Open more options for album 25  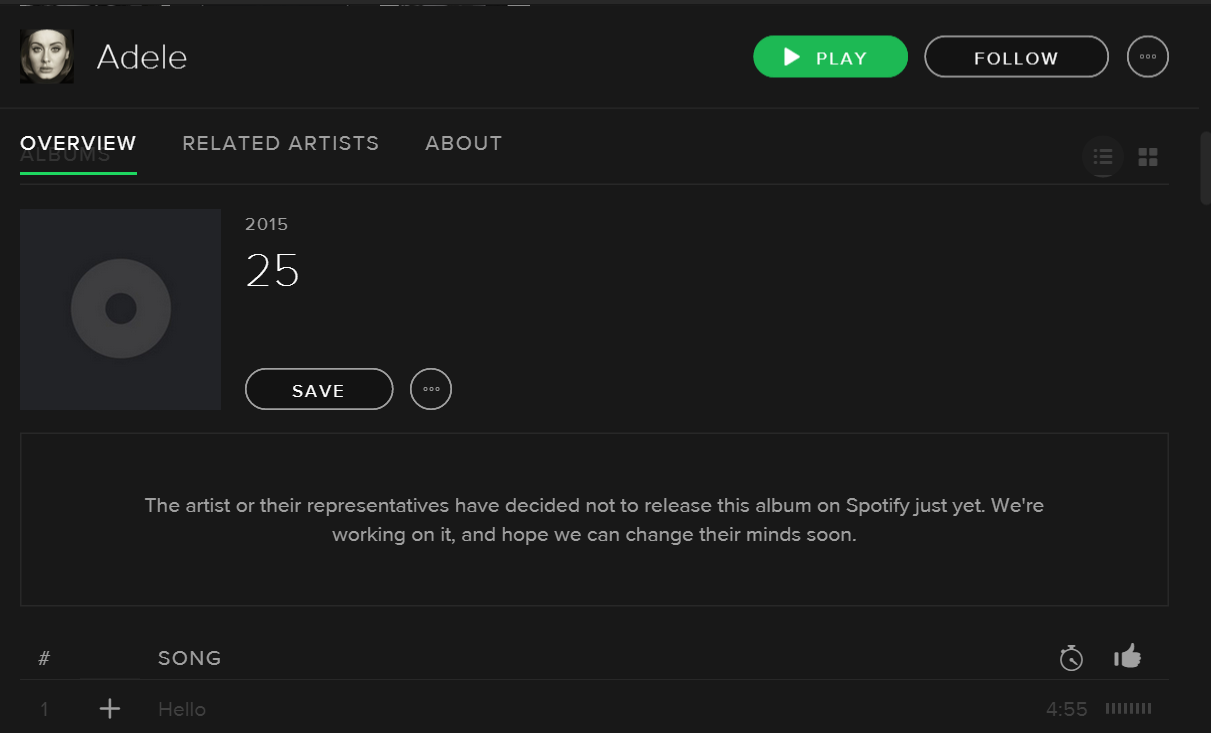coord(431,389)
